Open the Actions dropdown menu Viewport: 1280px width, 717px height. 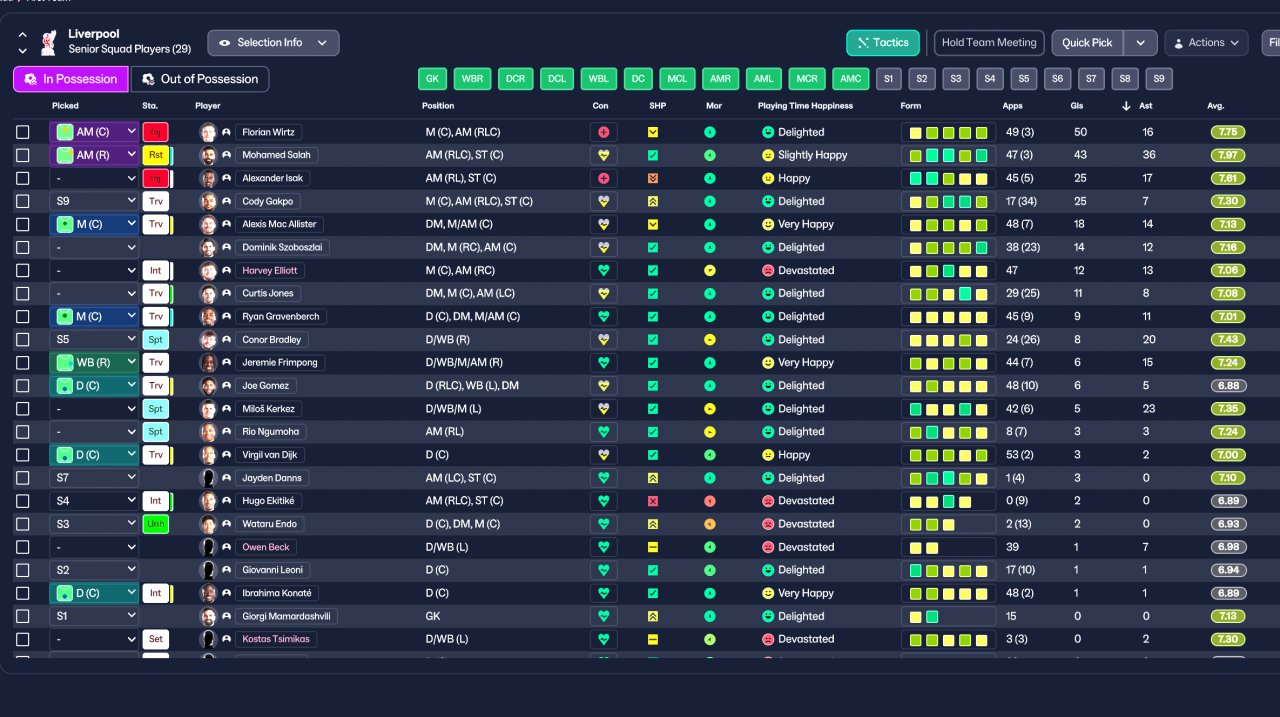point(1206,43)
